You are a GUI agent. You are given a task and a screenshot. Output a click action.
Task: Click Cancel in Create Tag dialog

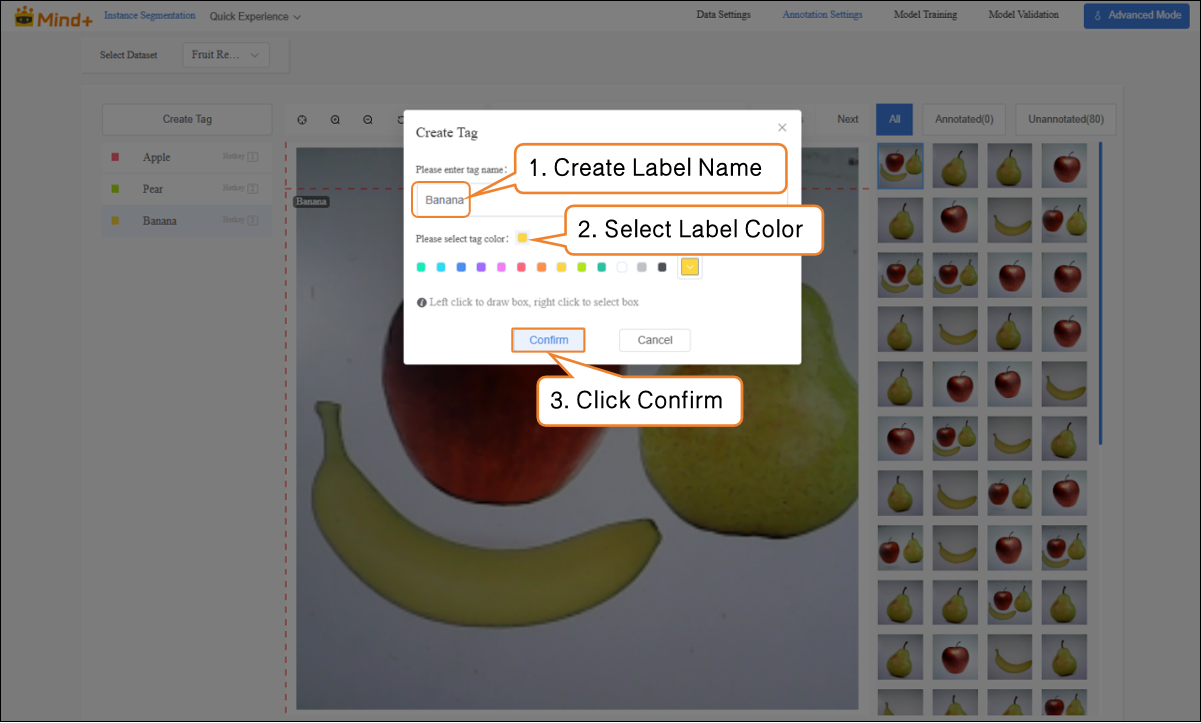point(654,340)
